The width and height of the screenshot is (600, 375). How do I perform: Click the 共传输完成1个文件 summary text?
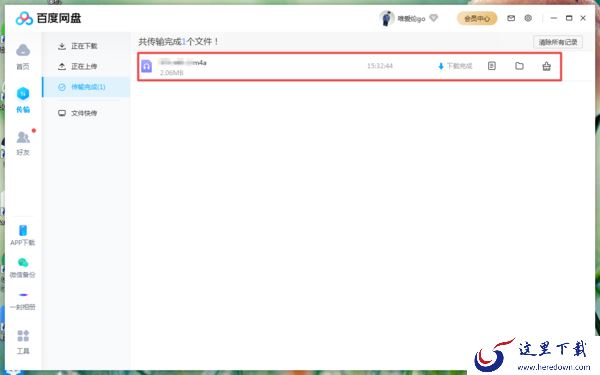pyautogui.click(x=178, y=41)
